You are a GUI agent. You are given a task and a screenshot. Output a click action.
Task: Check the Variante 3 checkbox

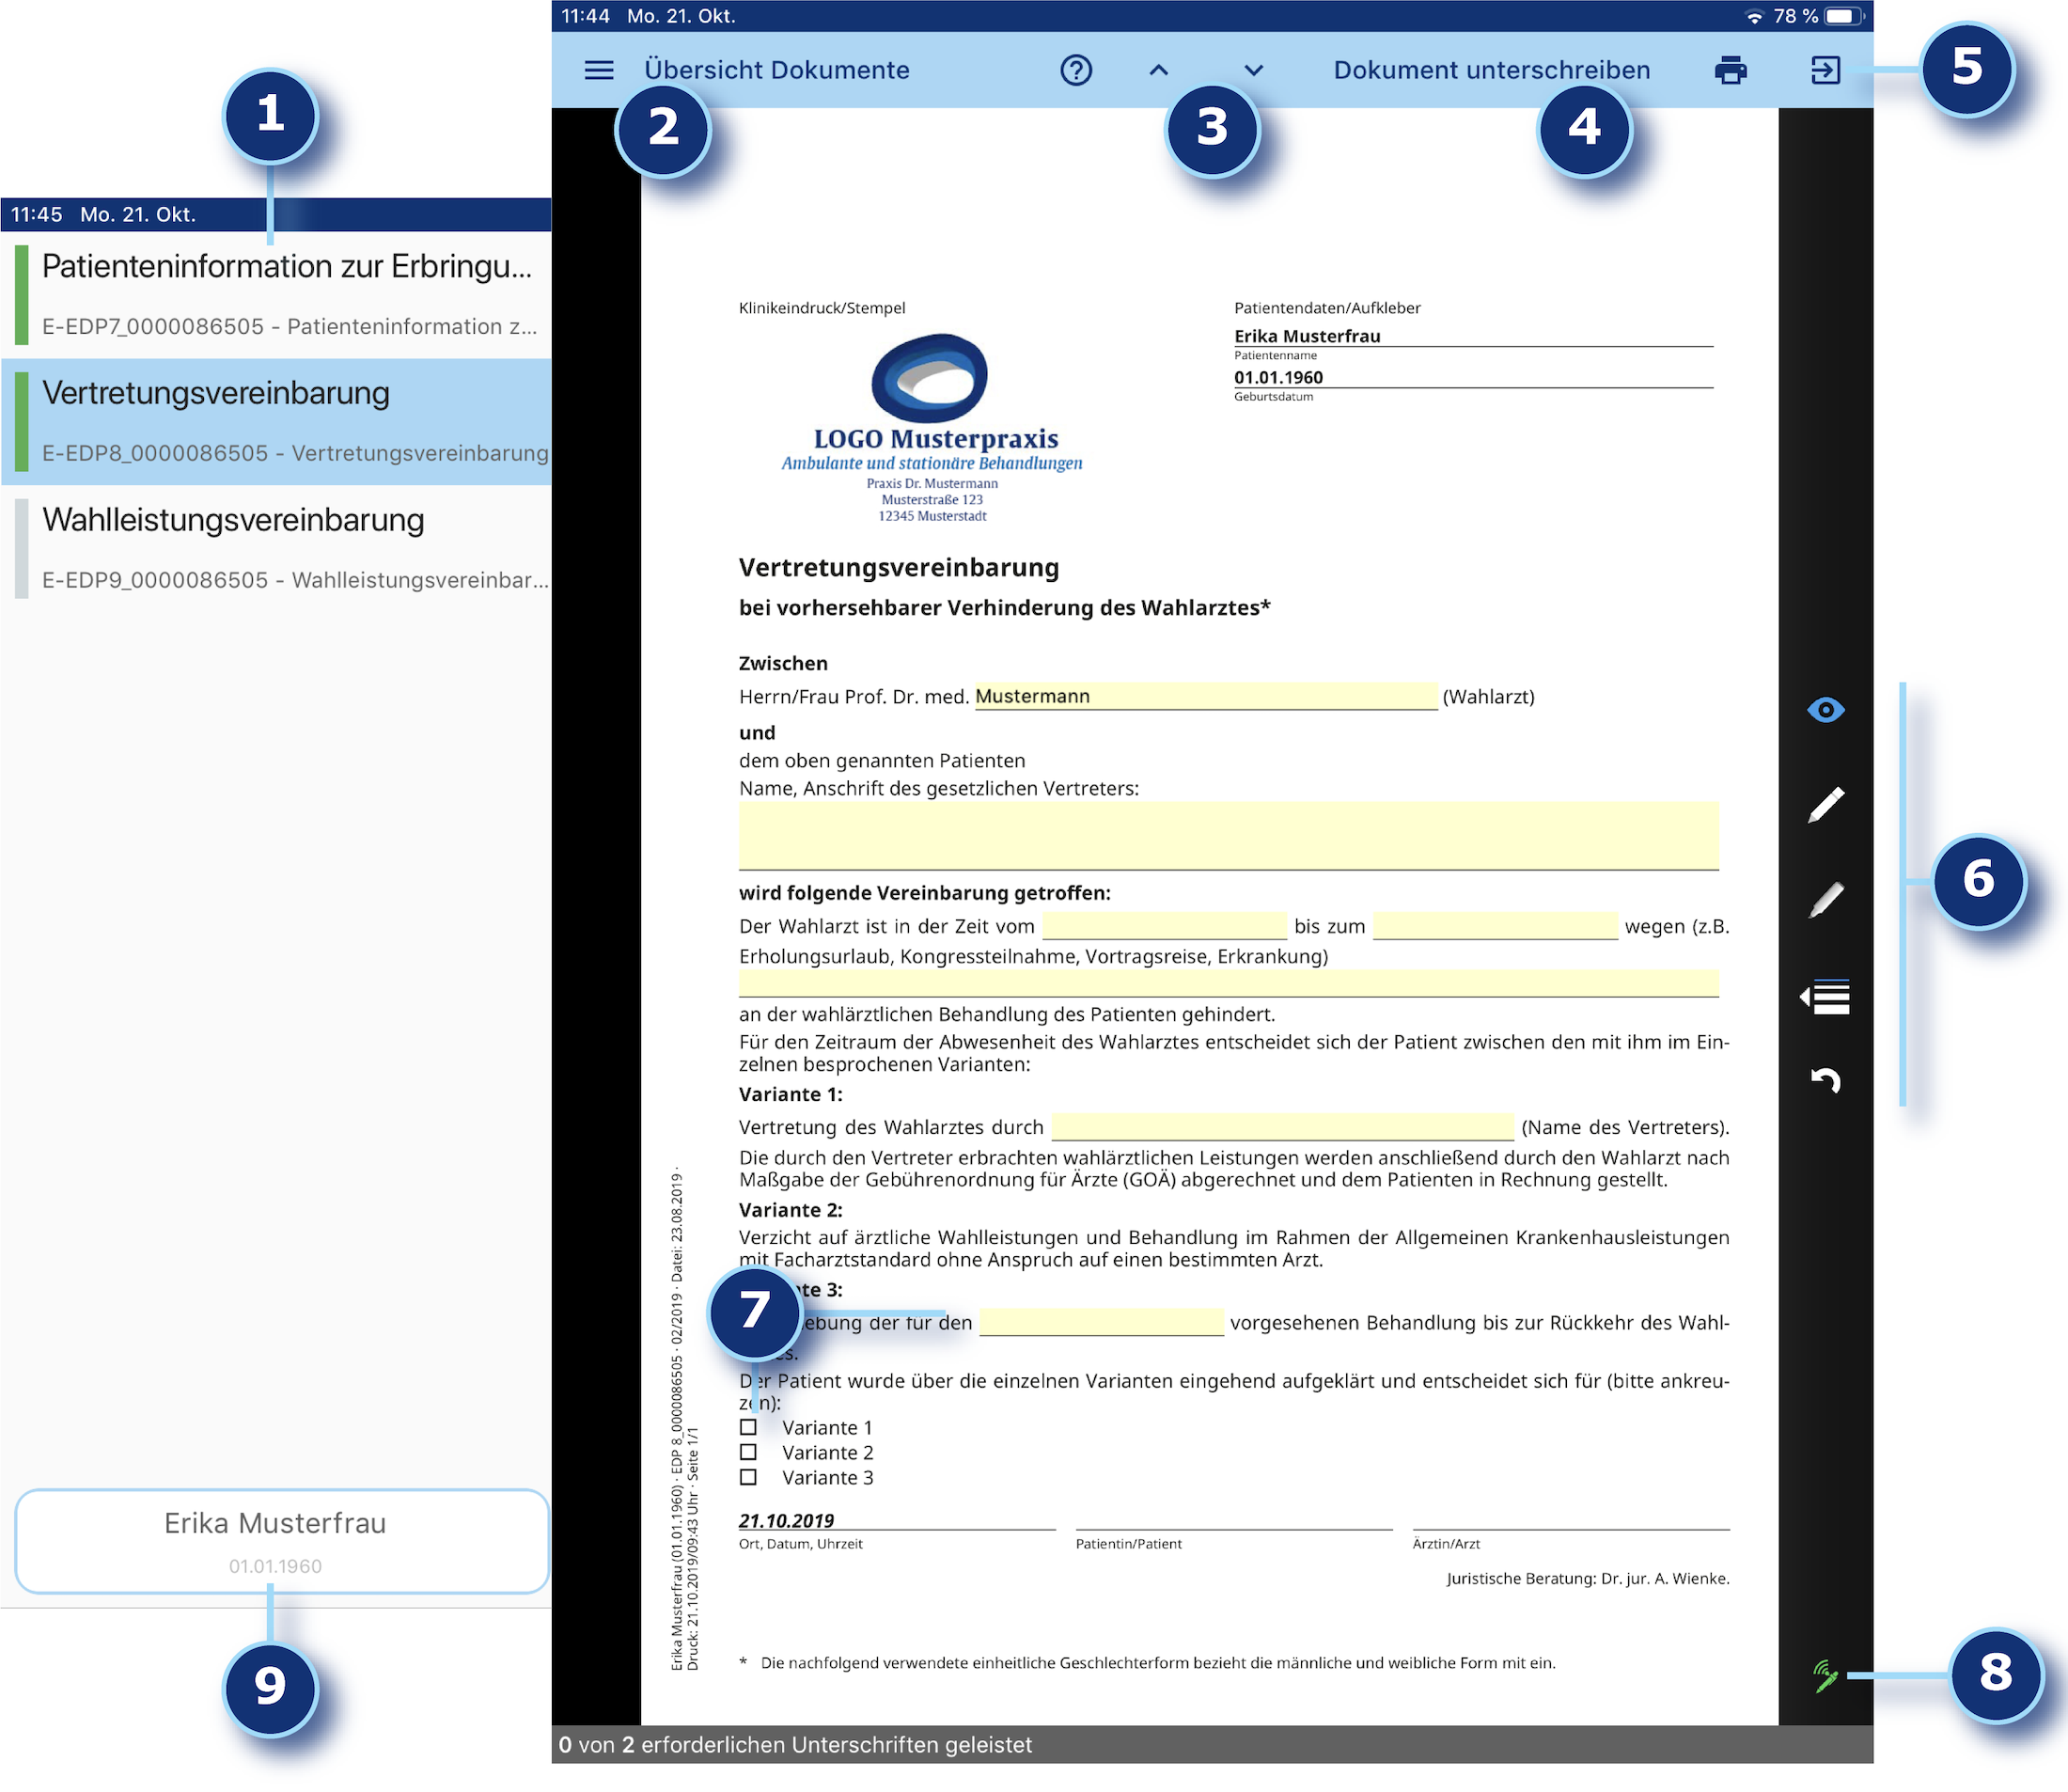[748, 1477]
